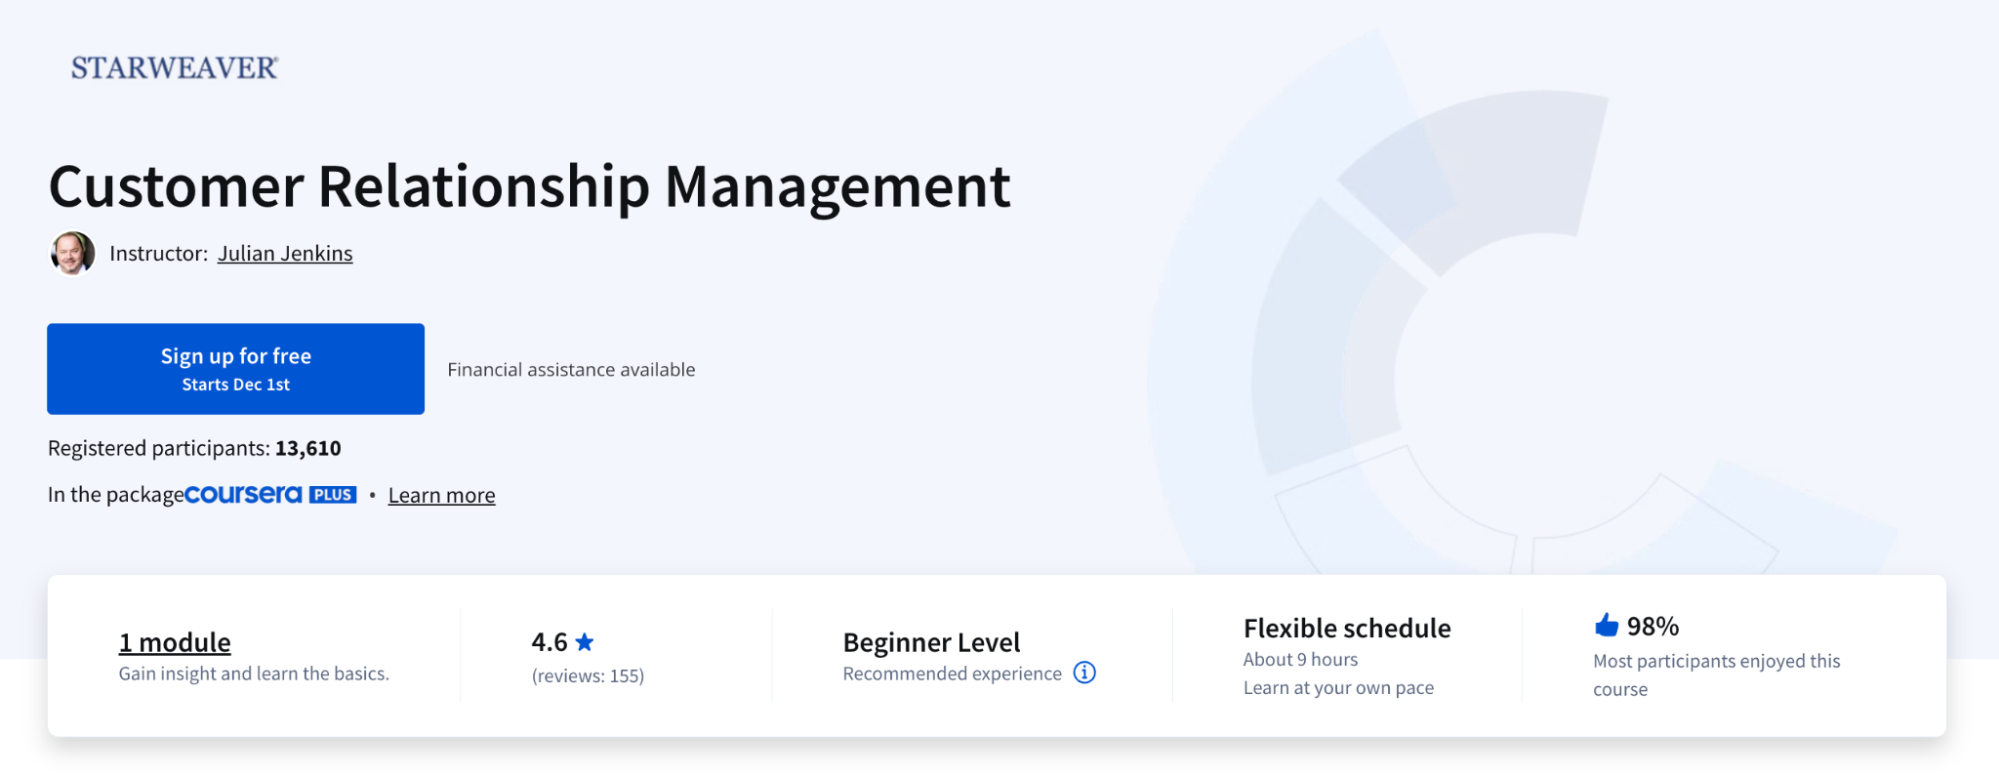Click Sign up for free button
Screen dimensions: 1999x775
pyautogui.click(x=236, y=369)
